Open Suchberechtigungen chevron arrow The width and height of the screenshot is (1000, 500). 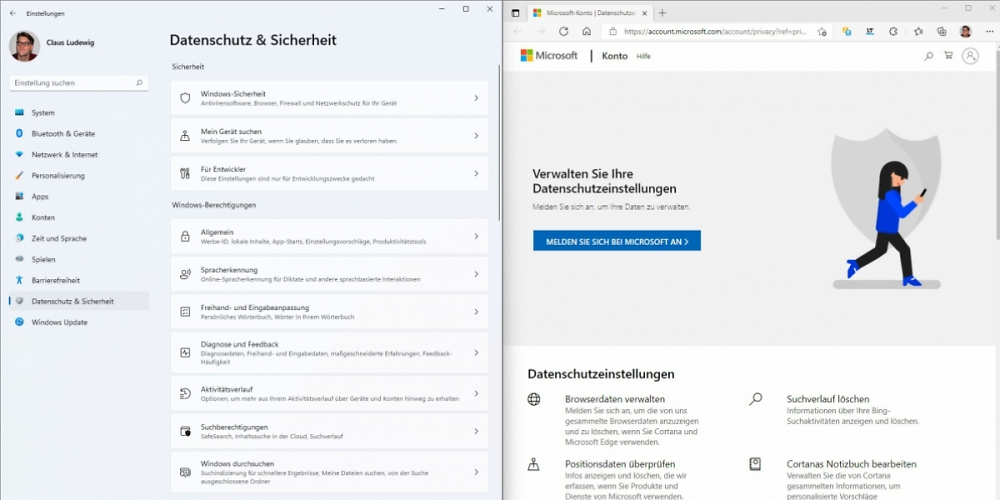click(476, 431)
